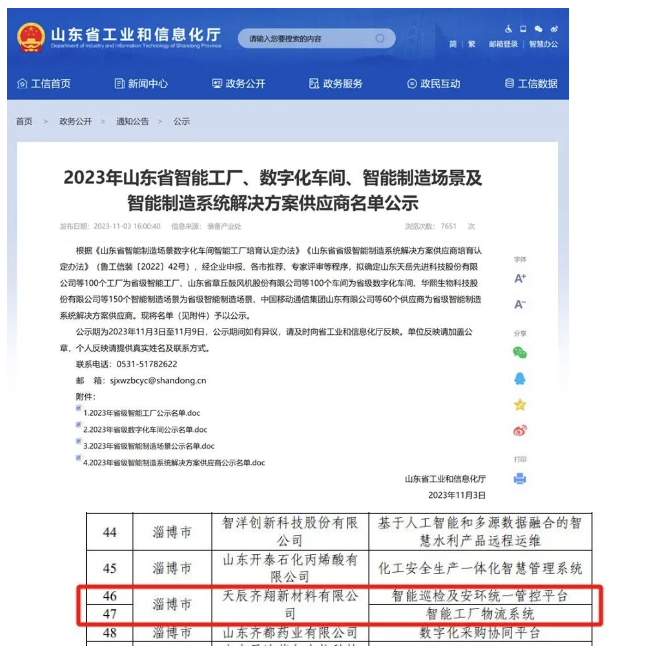Click 数字化采购协同平台 cell
672x655 pixels.
(x=480, y=633)
